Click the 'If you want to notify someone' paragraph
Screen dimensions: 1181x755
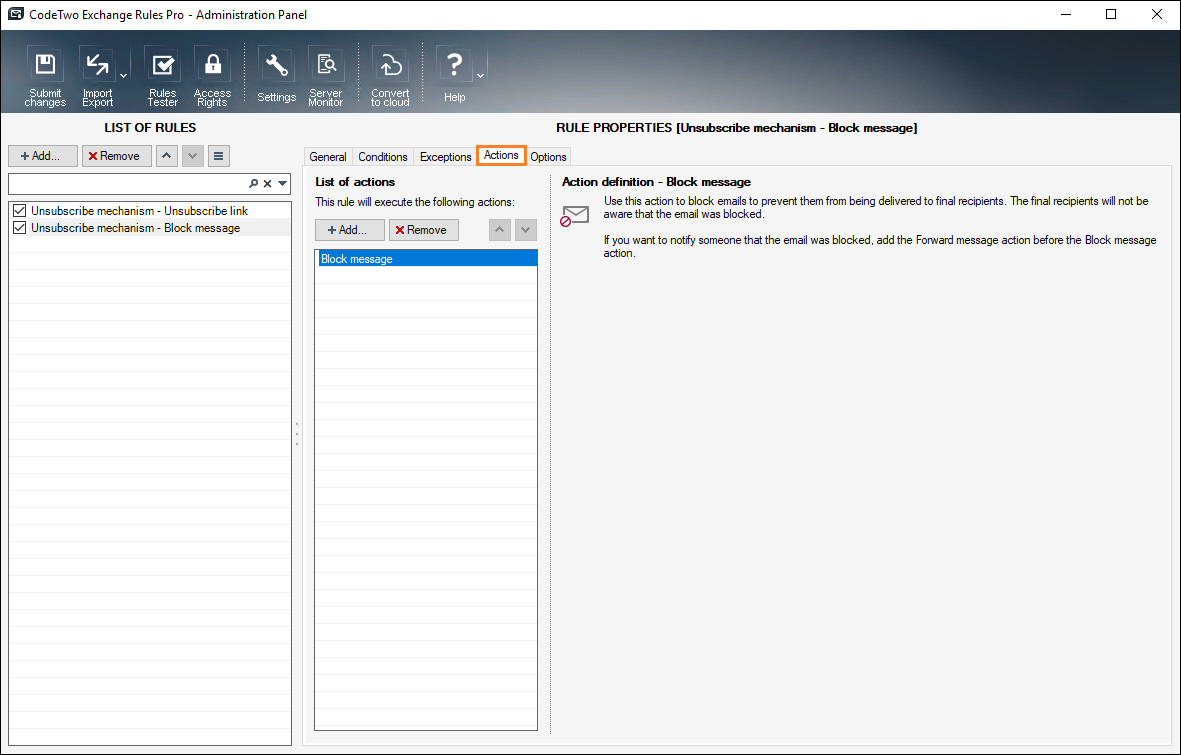(880, 246)
